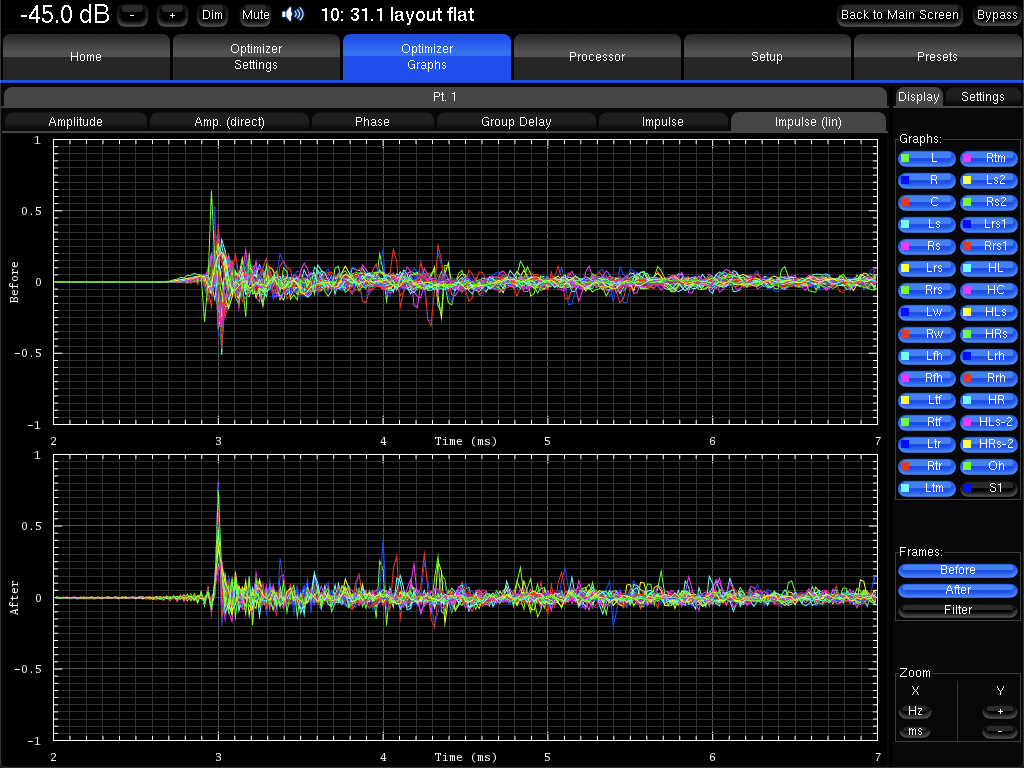Show the Filter frame
The image size is (1024, 768).
[958, 609]
